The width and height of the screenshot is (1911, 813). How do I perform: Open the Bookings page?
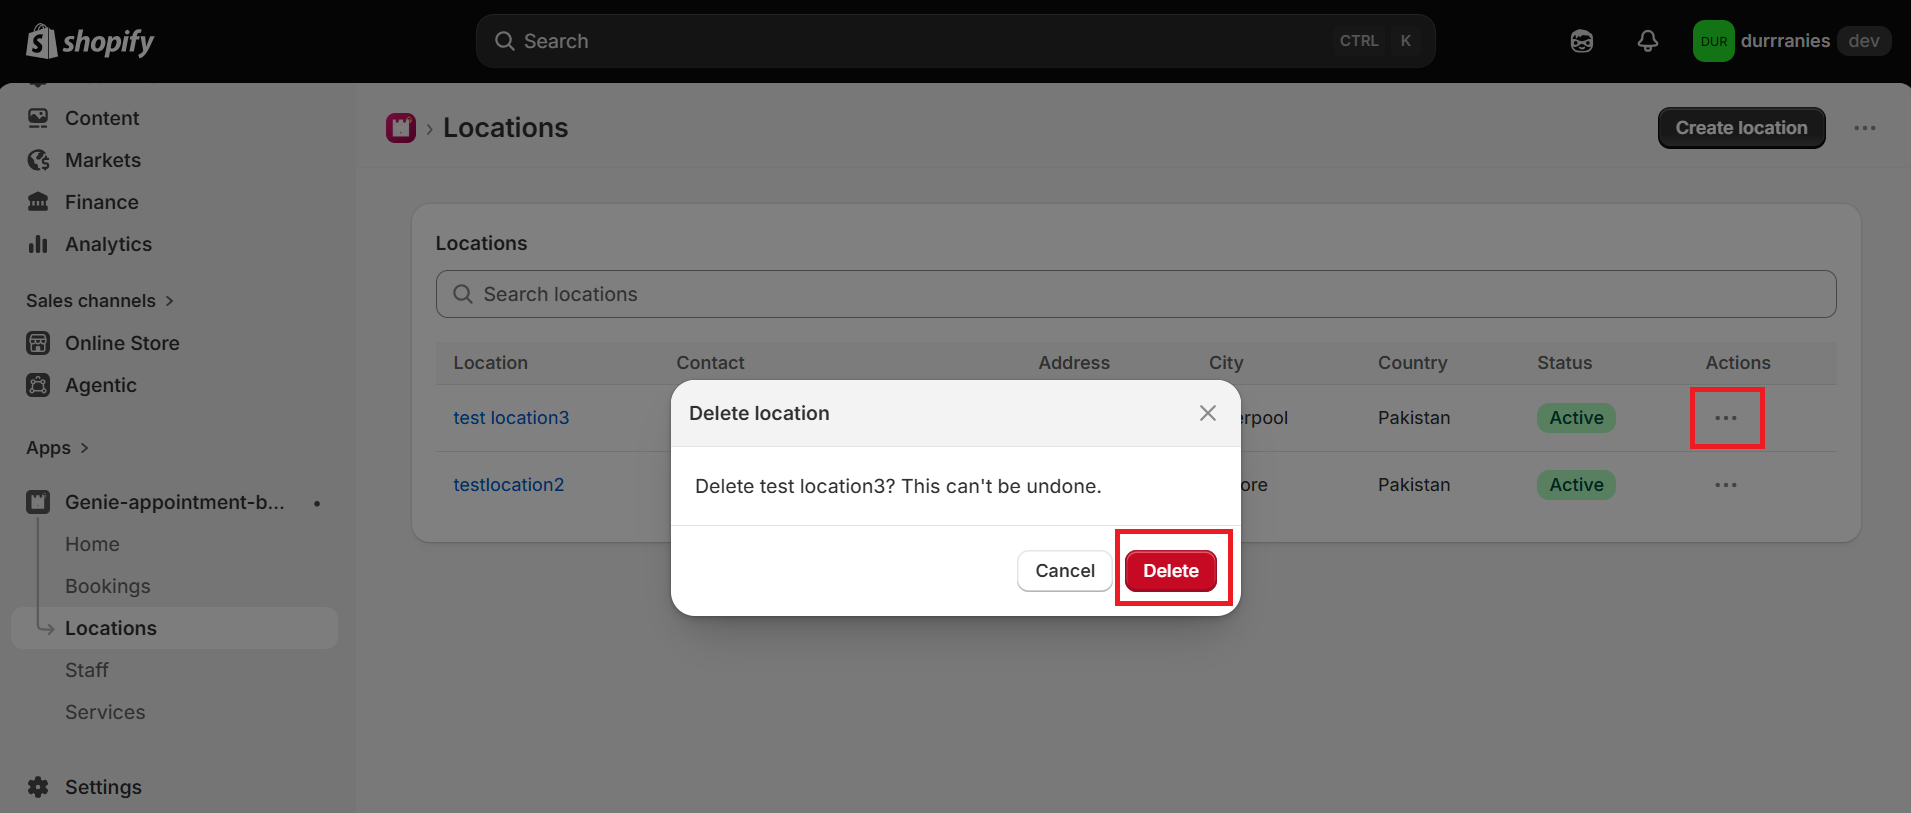click(x=108, y=586)
